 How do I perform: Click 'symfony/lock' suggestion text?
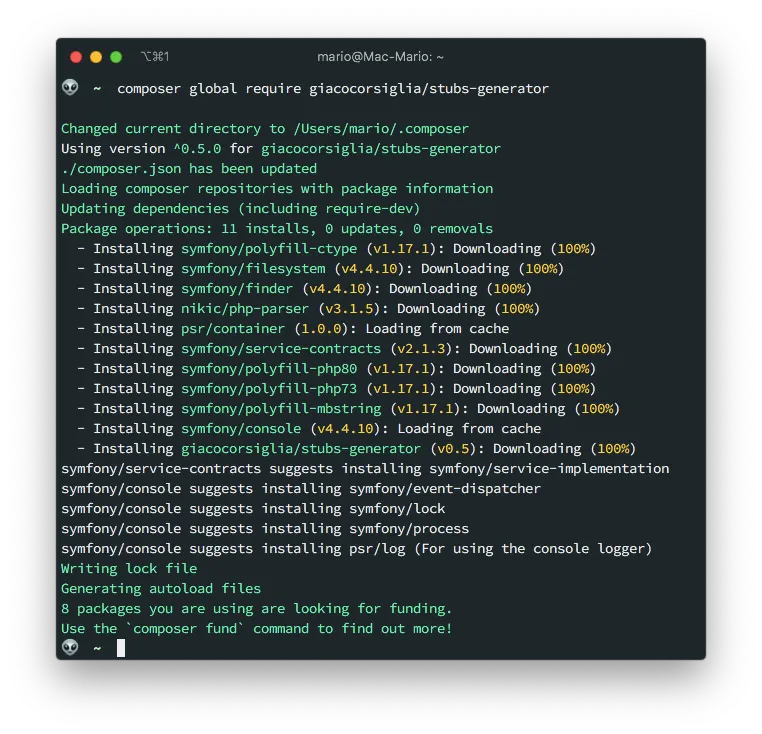[x=397, y=508]
